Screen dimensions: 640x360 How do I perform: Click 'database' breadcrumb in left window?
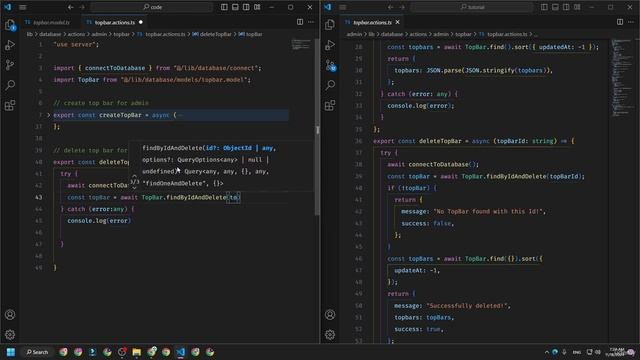[50, 34]
